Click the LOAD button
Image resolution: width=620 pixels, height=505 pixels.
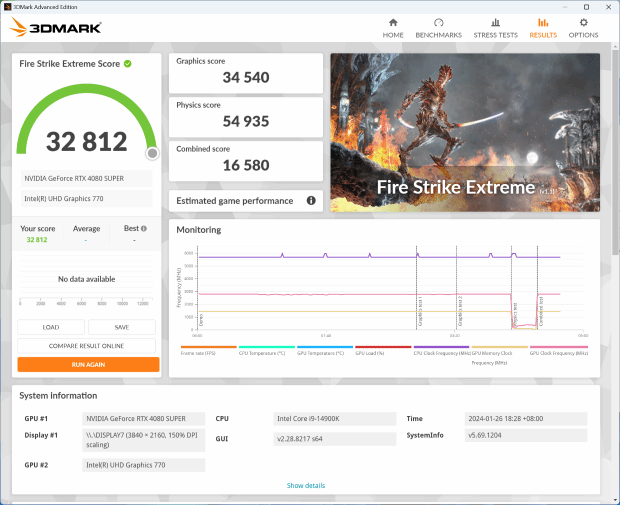[51, 327]
